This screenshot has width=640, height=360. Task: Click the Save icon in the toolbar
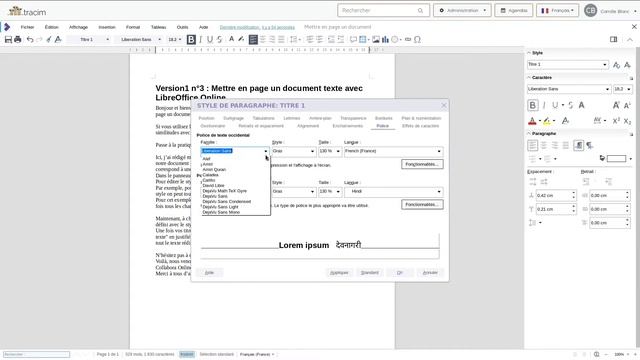coord(8,40)
